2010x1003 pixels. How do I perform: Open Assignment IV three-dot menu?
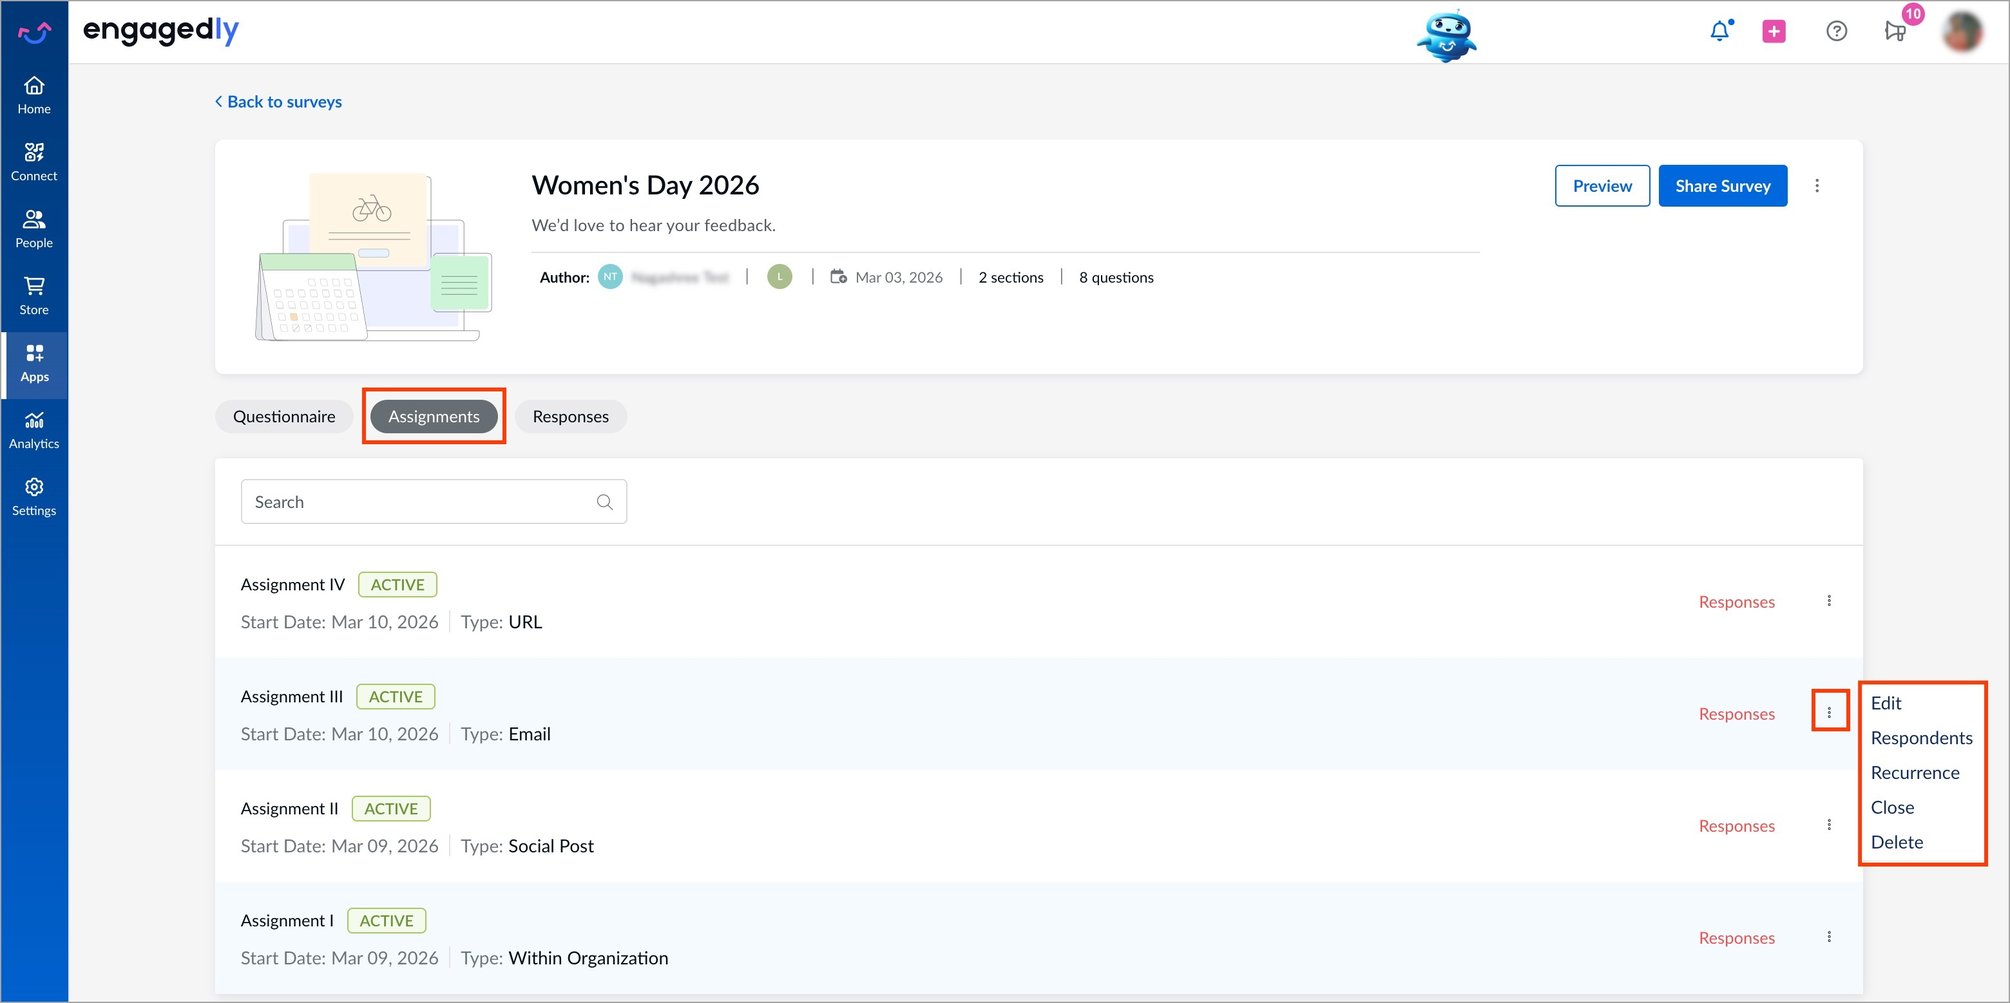coord(1829,601)
